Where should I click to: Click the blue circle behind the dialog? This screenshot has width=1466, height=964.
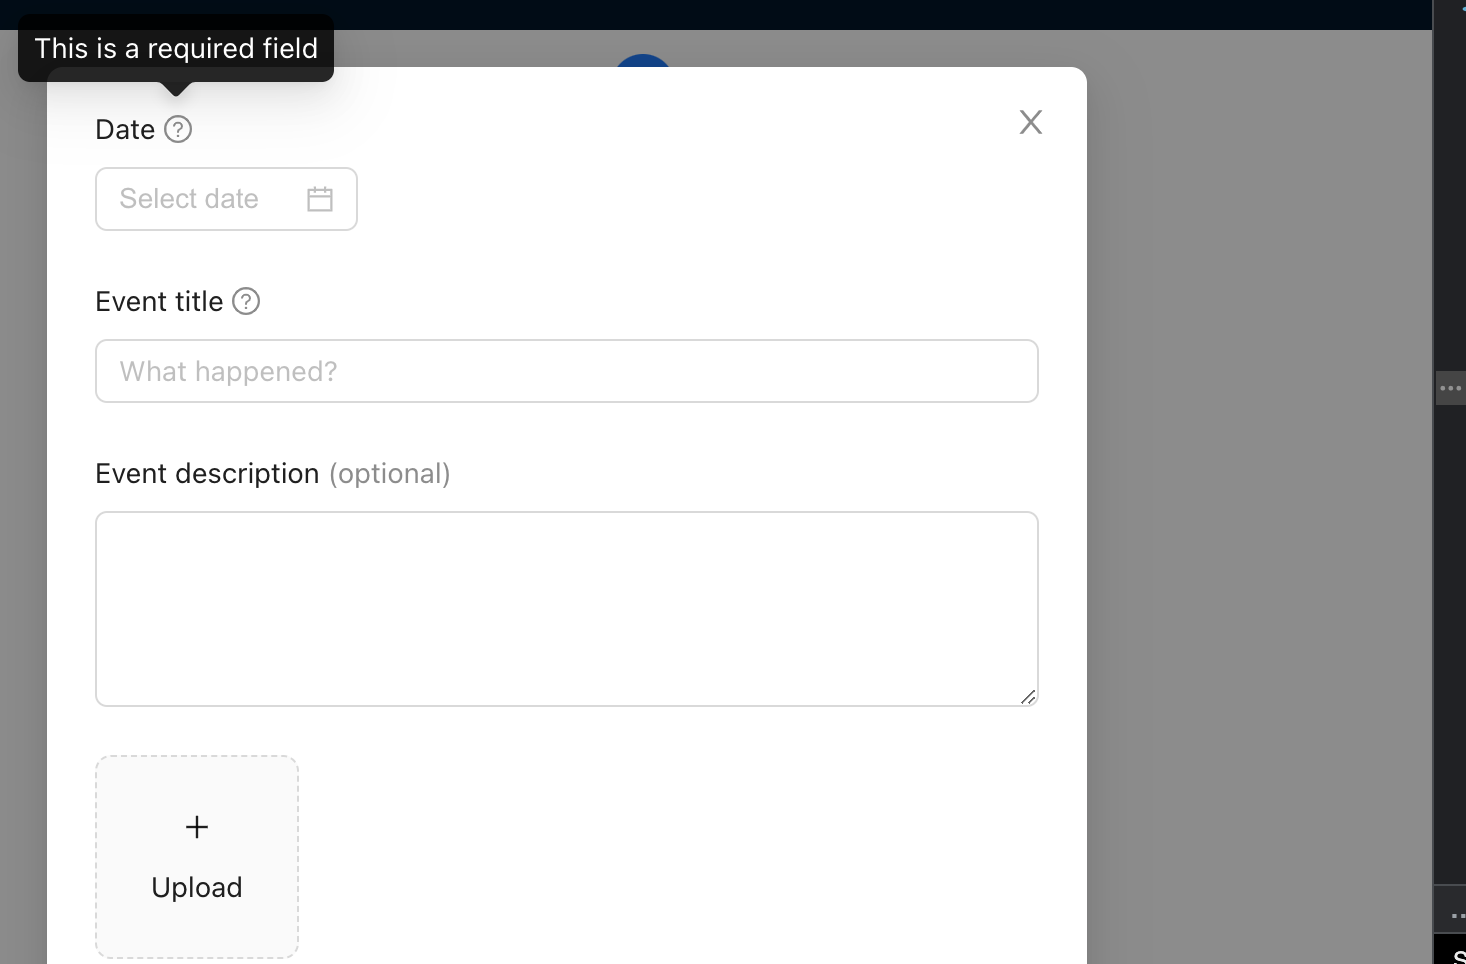[x=643, y=60]
